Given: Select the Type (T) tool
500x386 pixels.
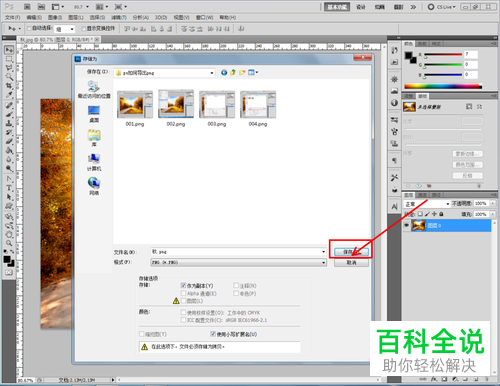Looking at the screenshot, I should [9, 188].
